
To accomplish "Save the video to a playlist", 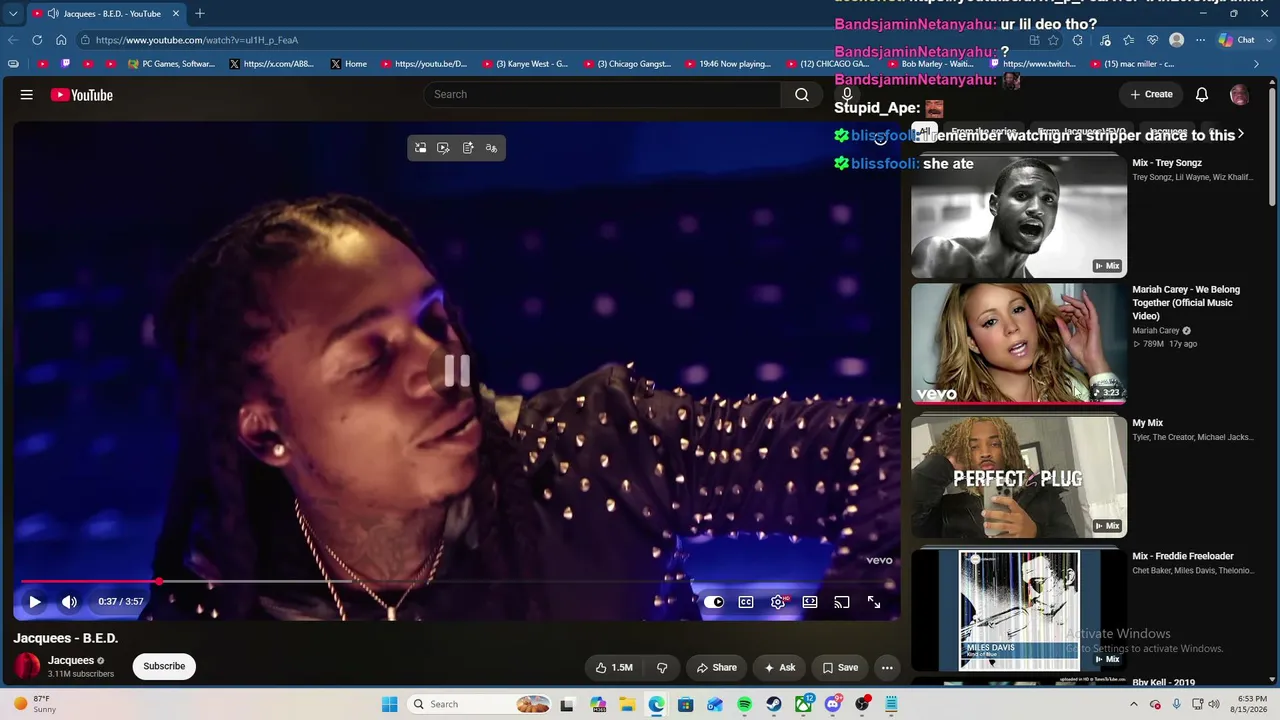I will coord(840,668).
